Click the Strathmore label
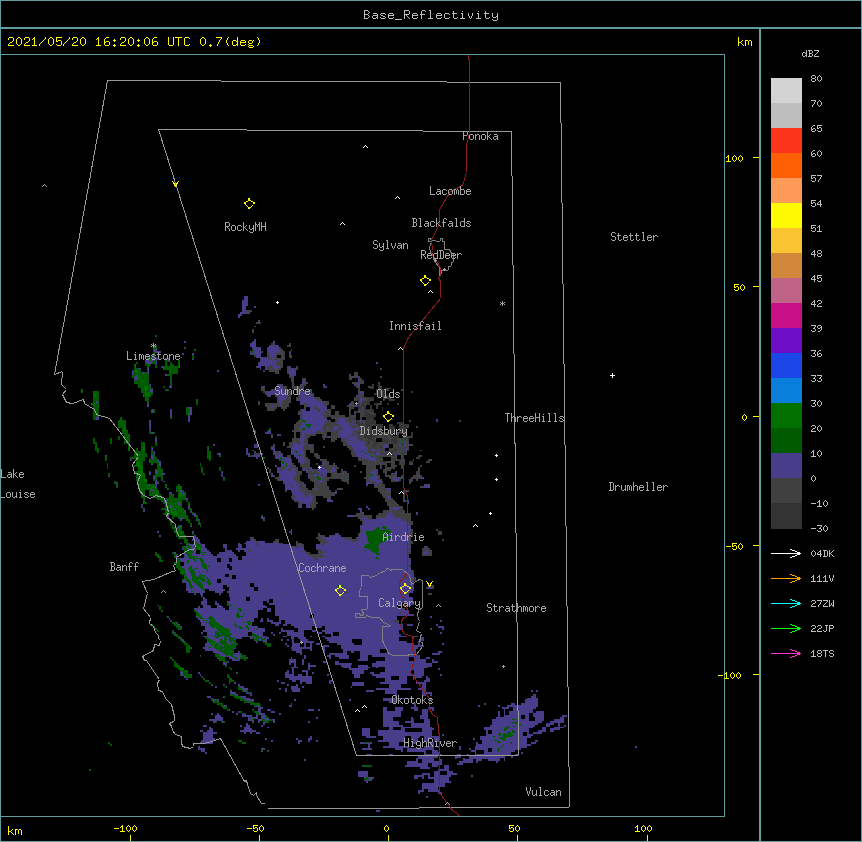This screenshot has height=842, width=862. pos(516,608)
